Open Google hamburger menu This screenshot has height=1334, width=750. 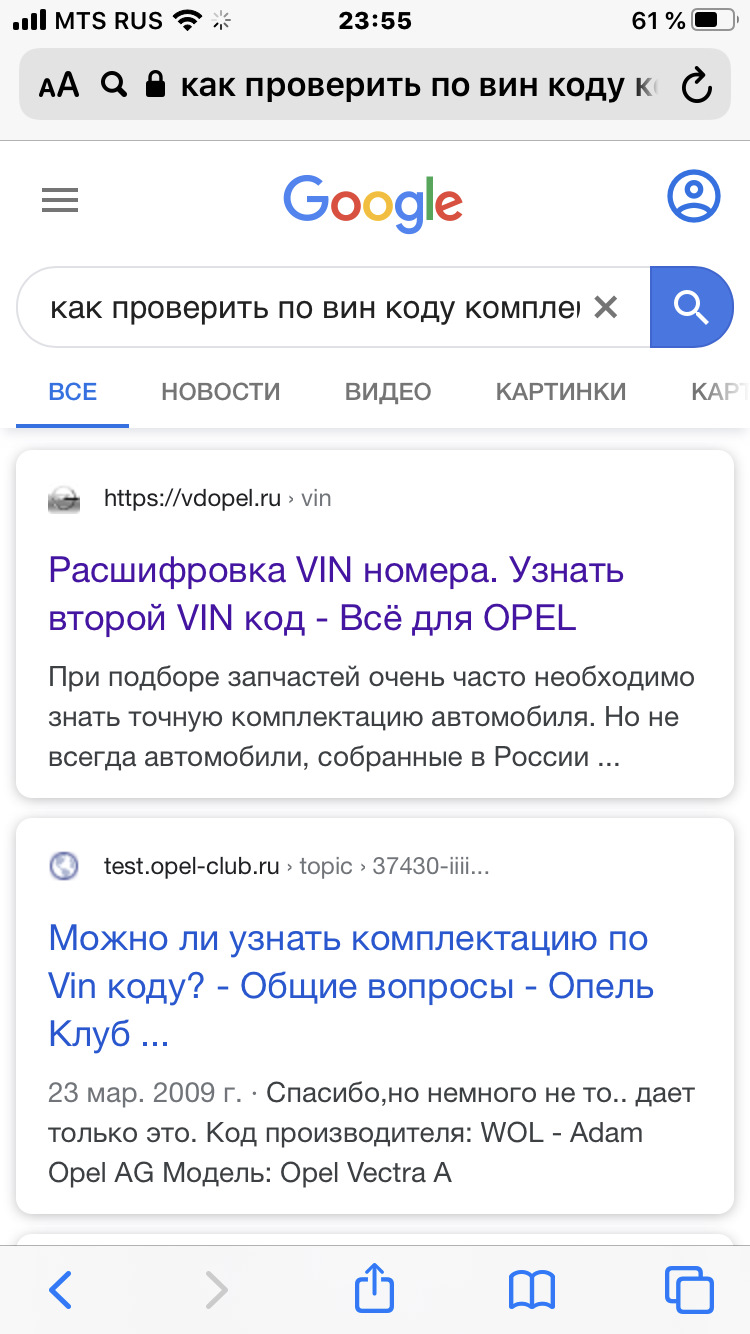[x=60, y=202]
